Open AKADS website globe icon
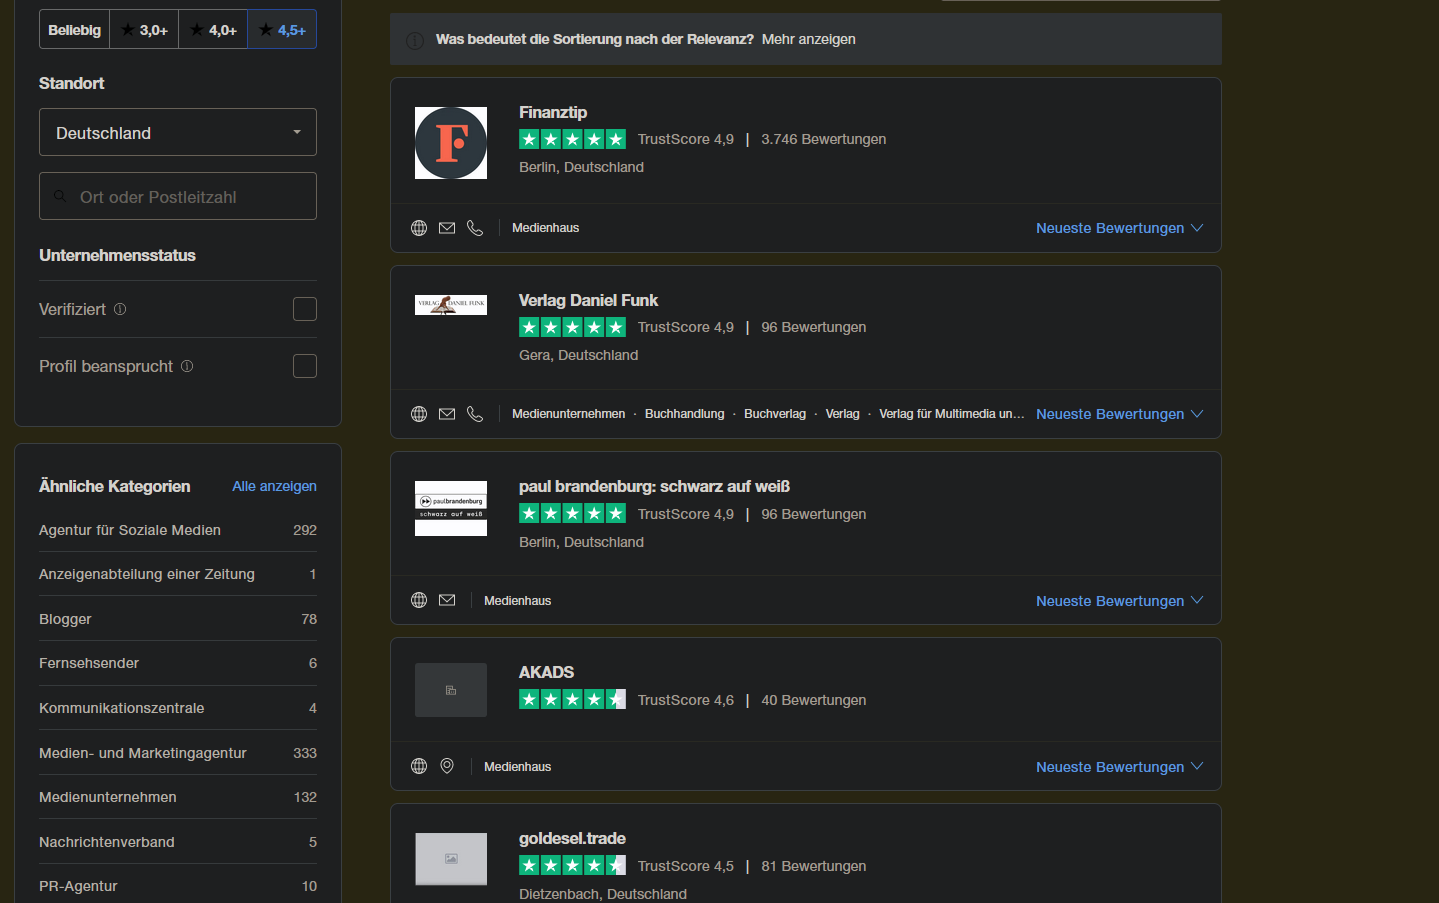The width and height of the screenshot is (1439, 903). tap(419, 766)
